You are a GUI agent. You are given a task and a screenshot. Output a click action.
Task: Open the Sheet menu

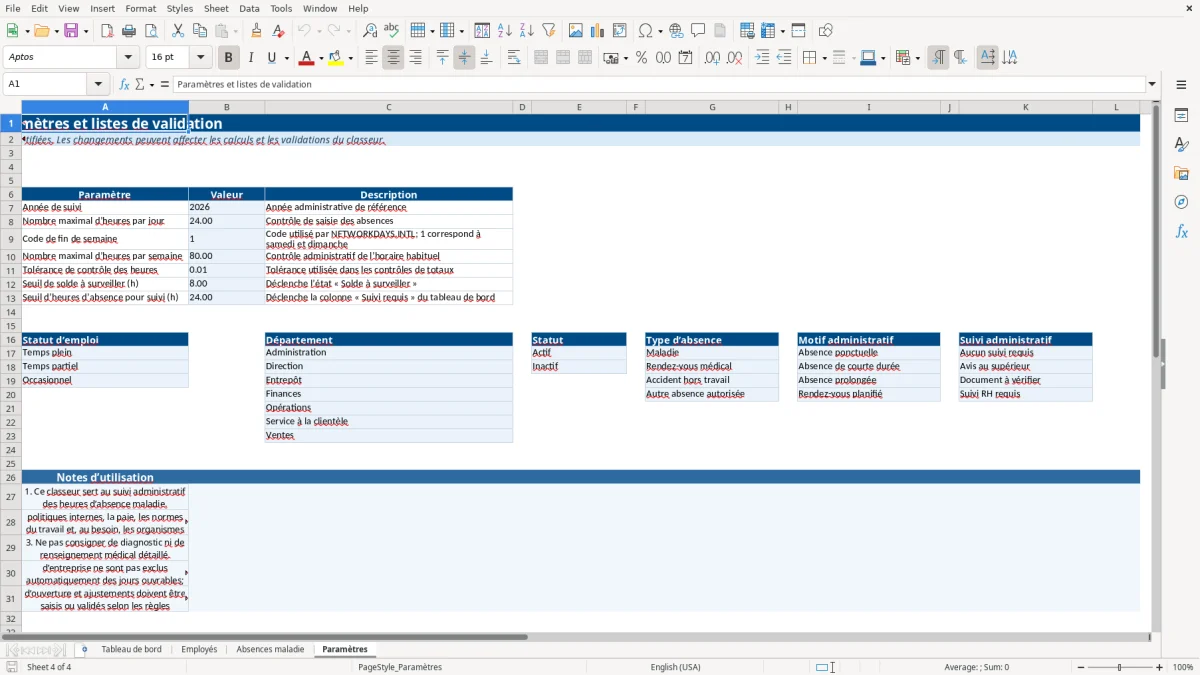pyautogui.click(x=216, y=8)
